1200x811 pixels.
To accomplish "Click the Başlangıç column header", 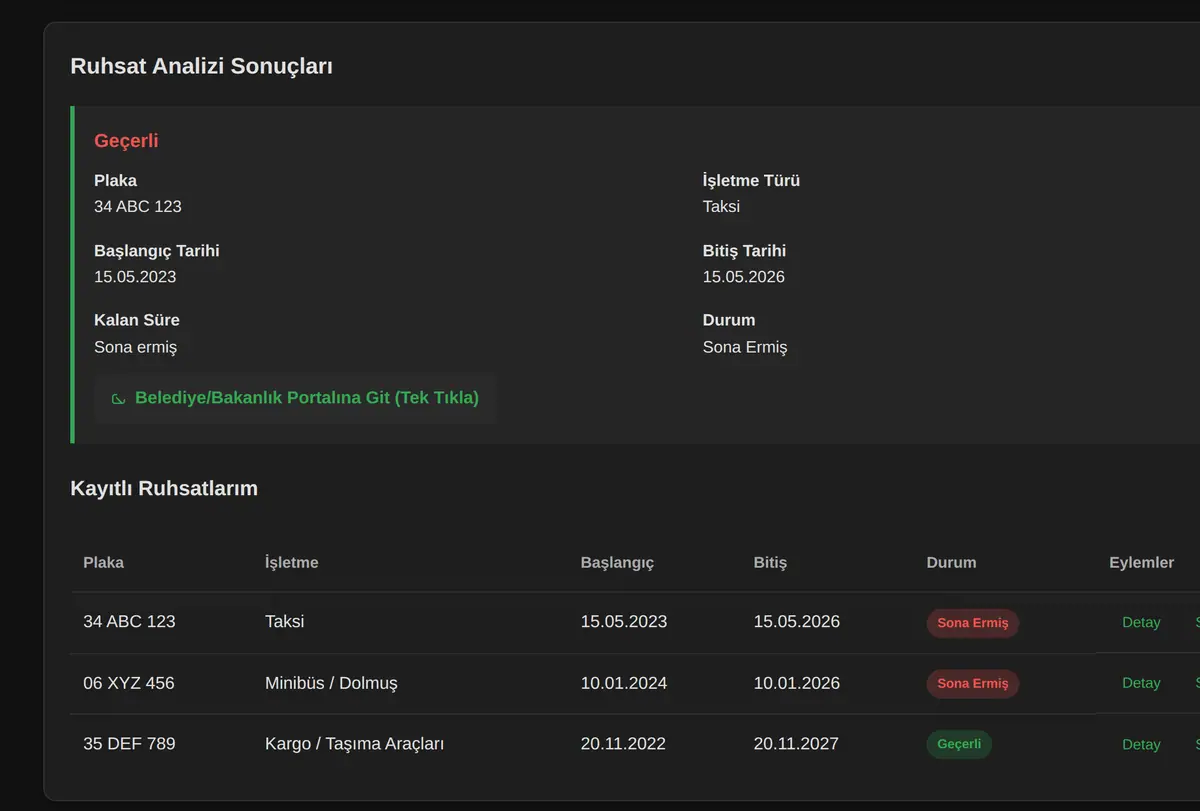I will point(617,562).
